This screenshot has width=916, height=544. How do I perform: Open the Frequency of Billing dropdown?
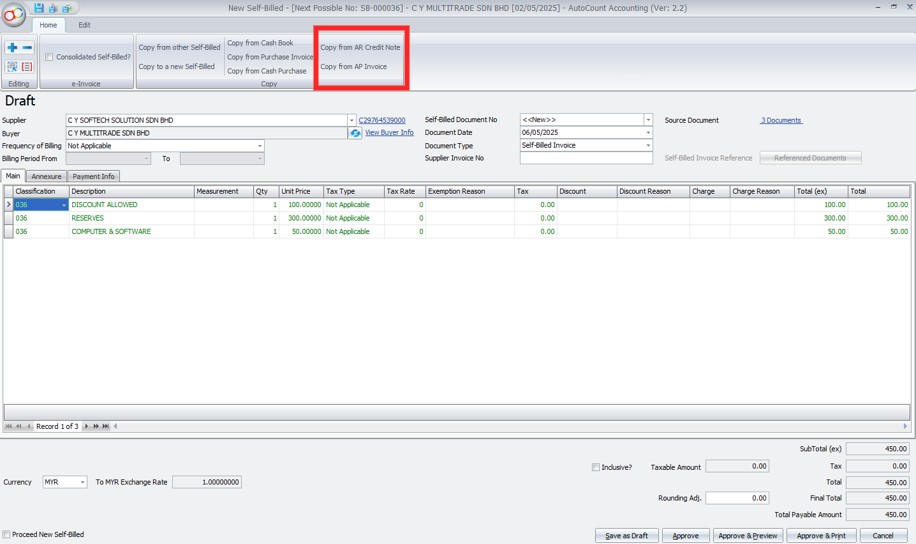tap(260, 146)
